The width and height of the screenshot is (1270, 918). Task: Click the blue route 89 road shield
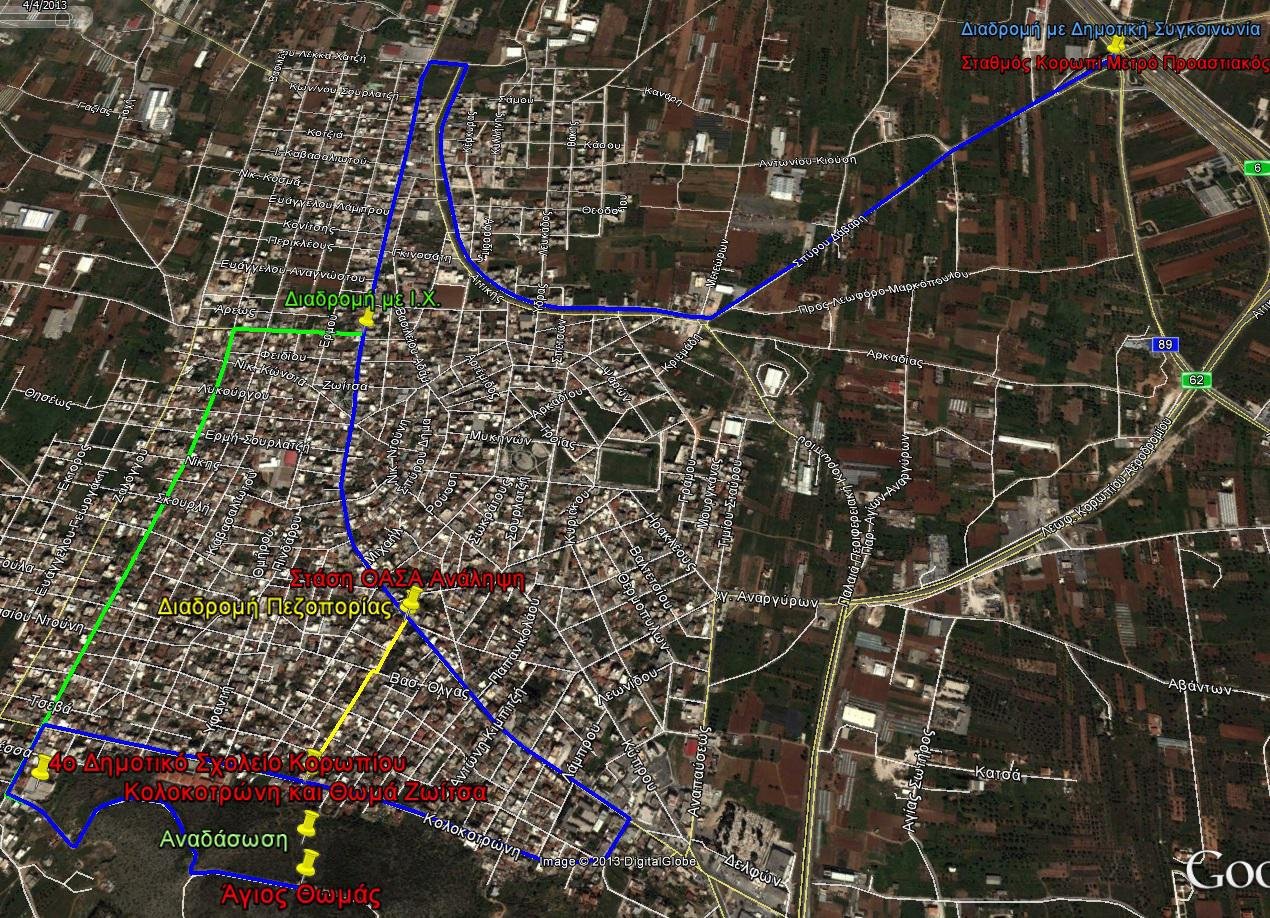(1165, 344)
